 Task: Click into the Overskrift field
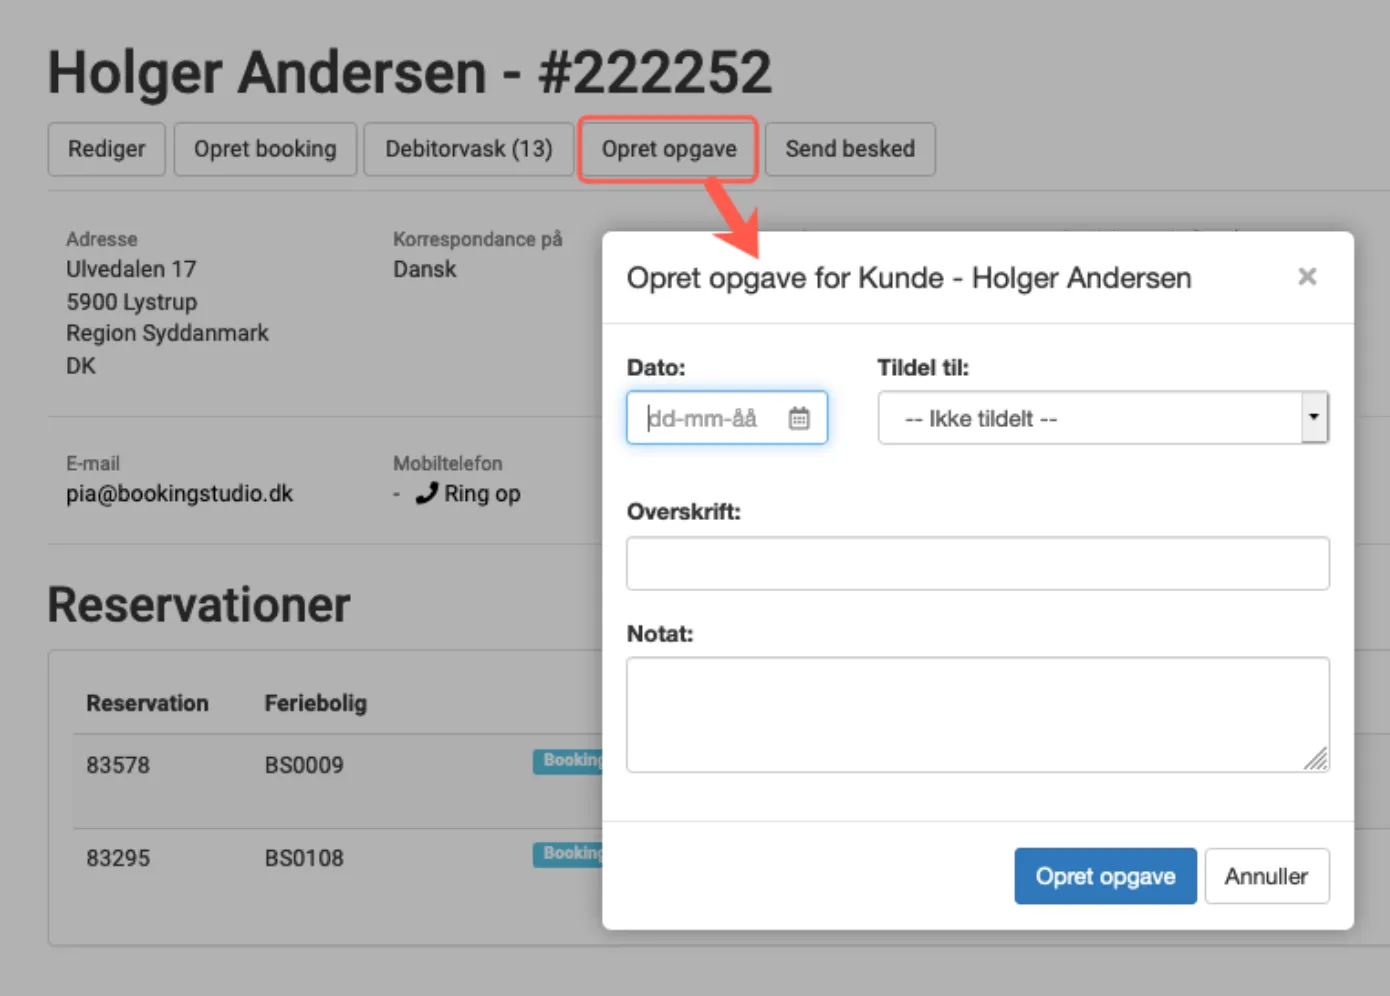tap(977, 564)
